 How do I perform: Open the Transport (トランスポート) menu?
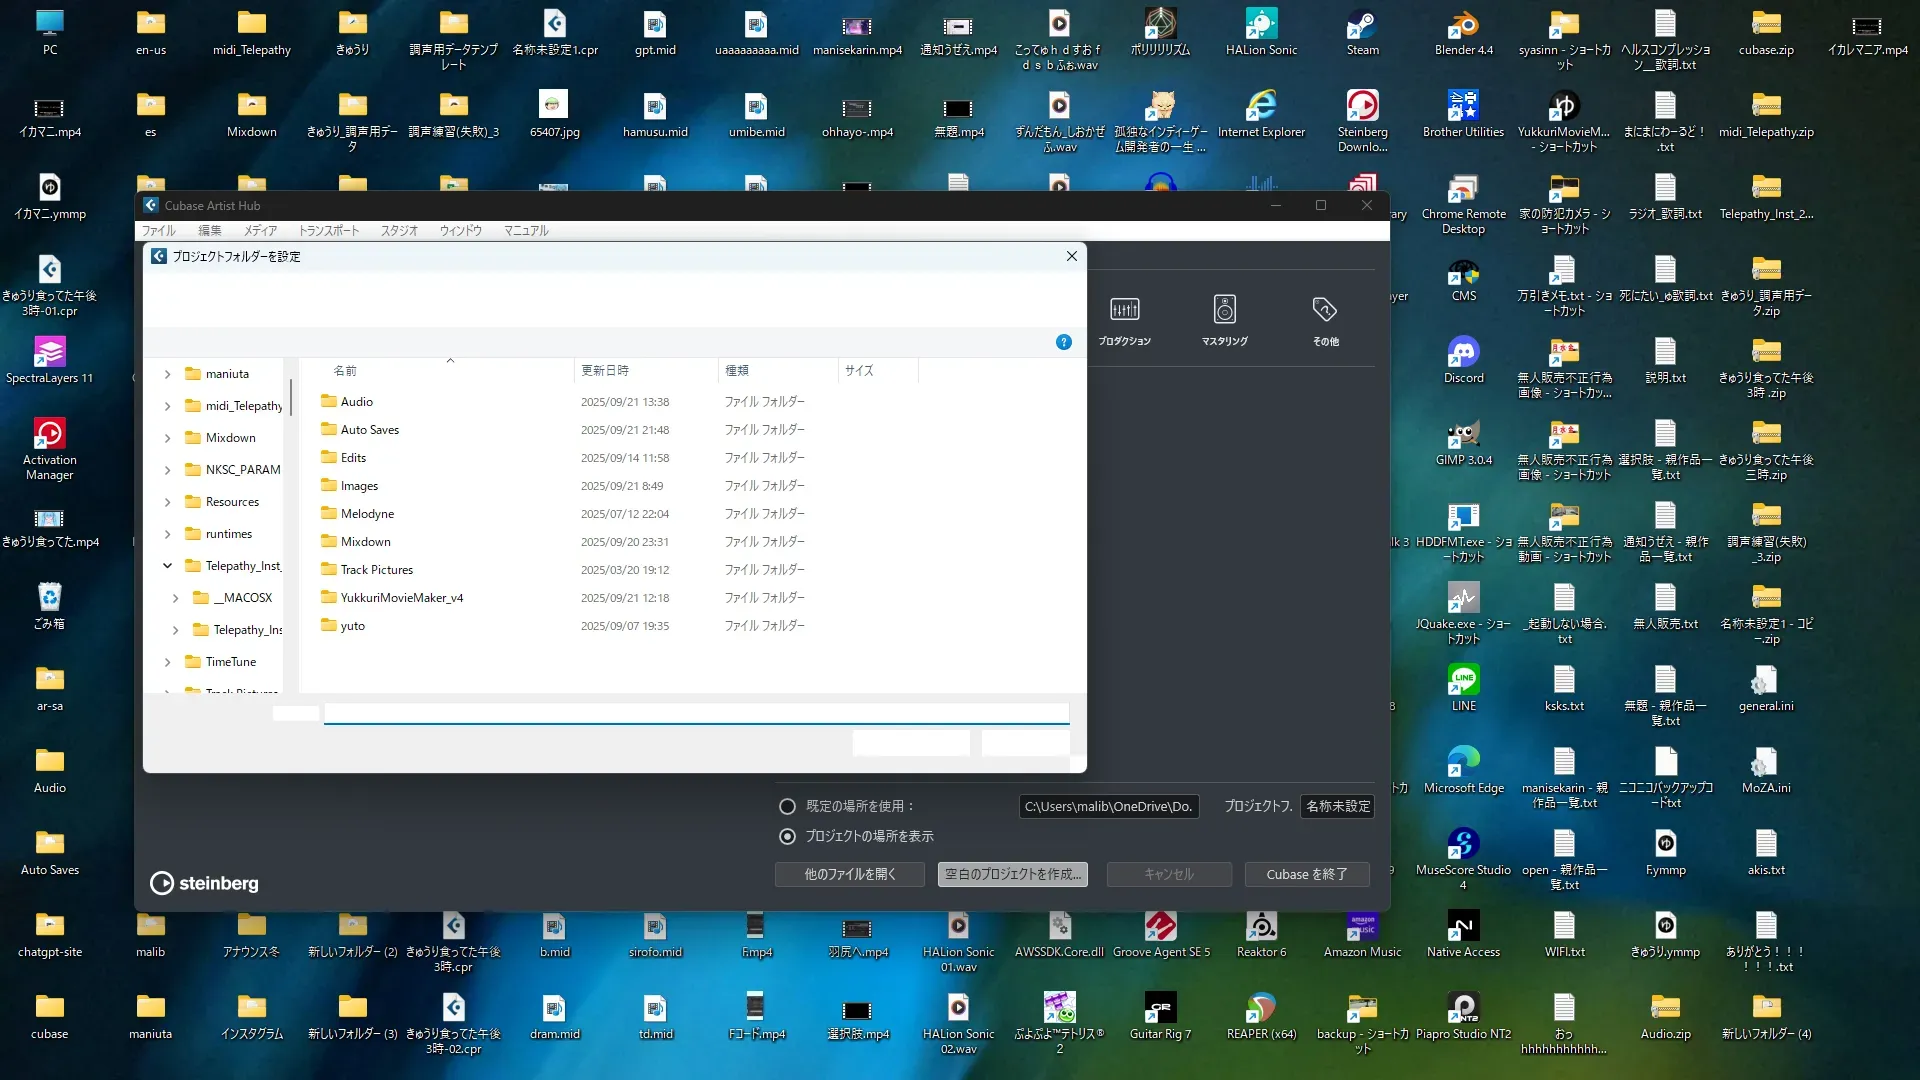coord(328,231)
